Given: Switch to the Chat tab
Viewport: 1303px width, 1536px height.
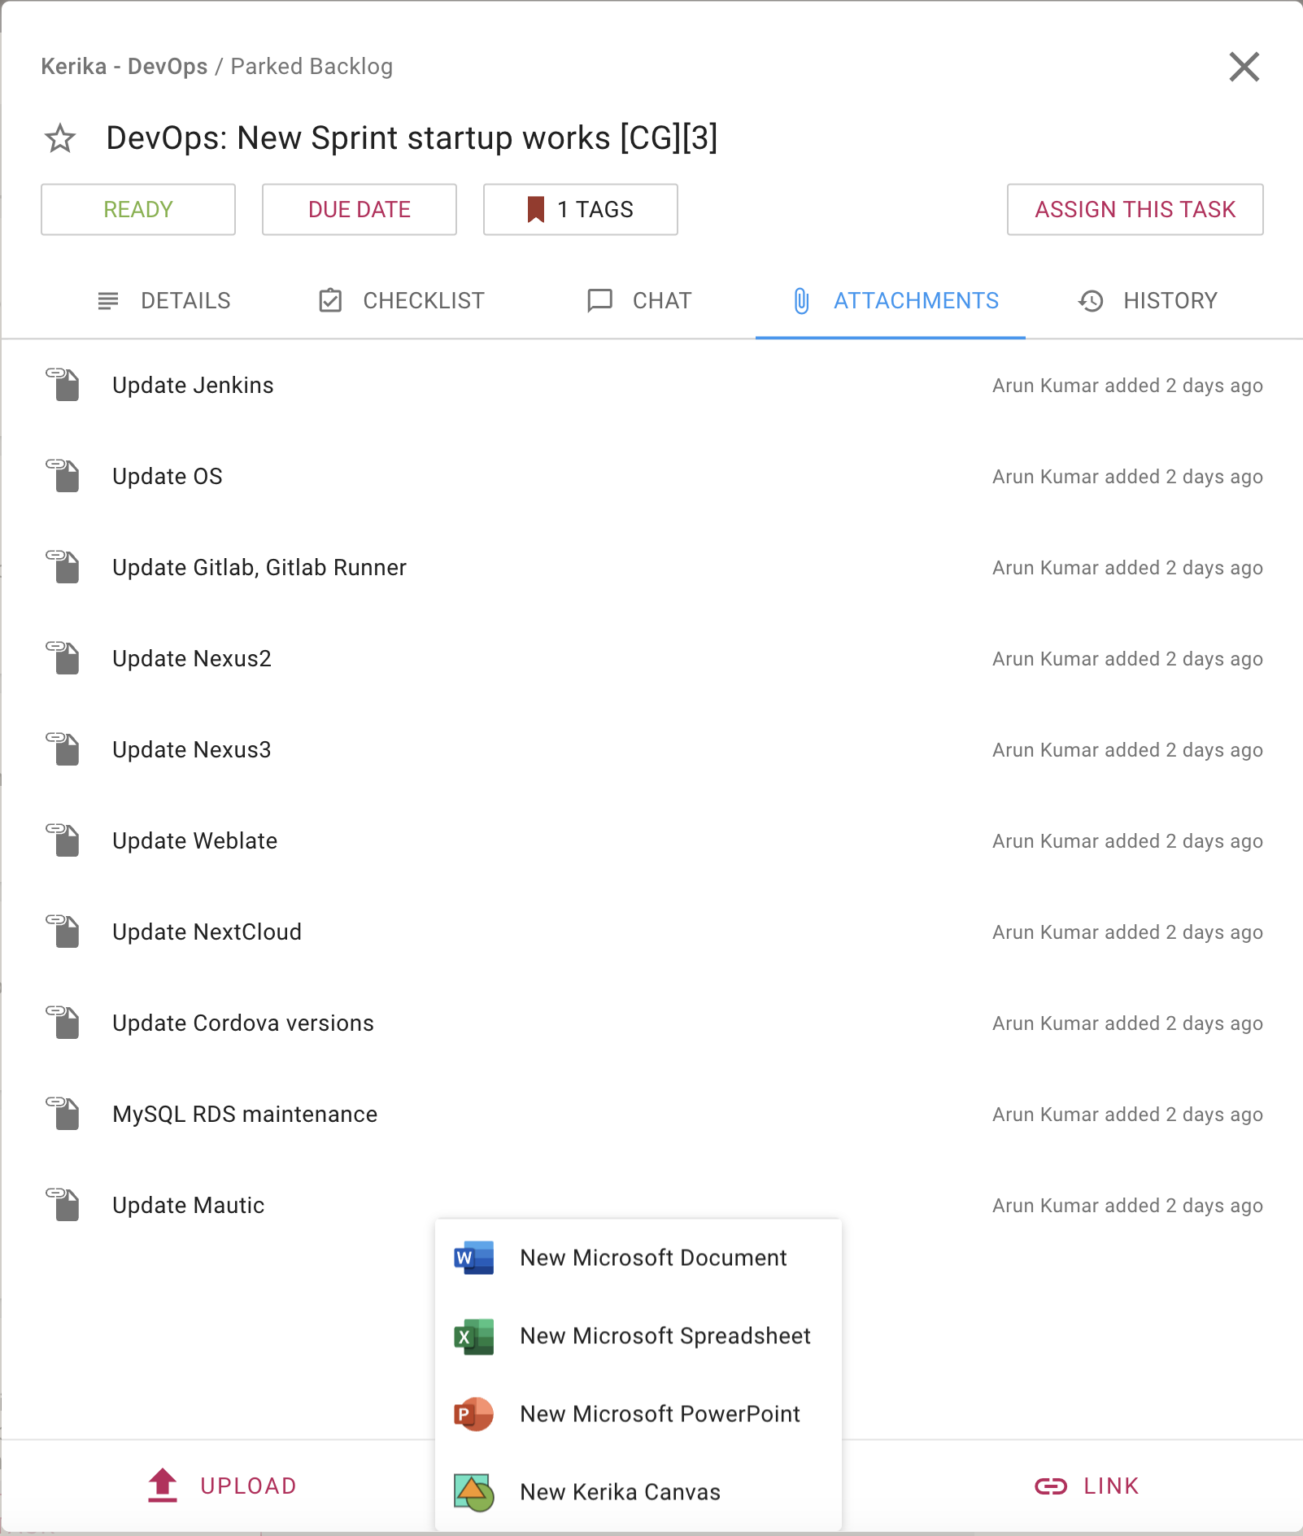Looking at the screenshot, I should point(638,300).
